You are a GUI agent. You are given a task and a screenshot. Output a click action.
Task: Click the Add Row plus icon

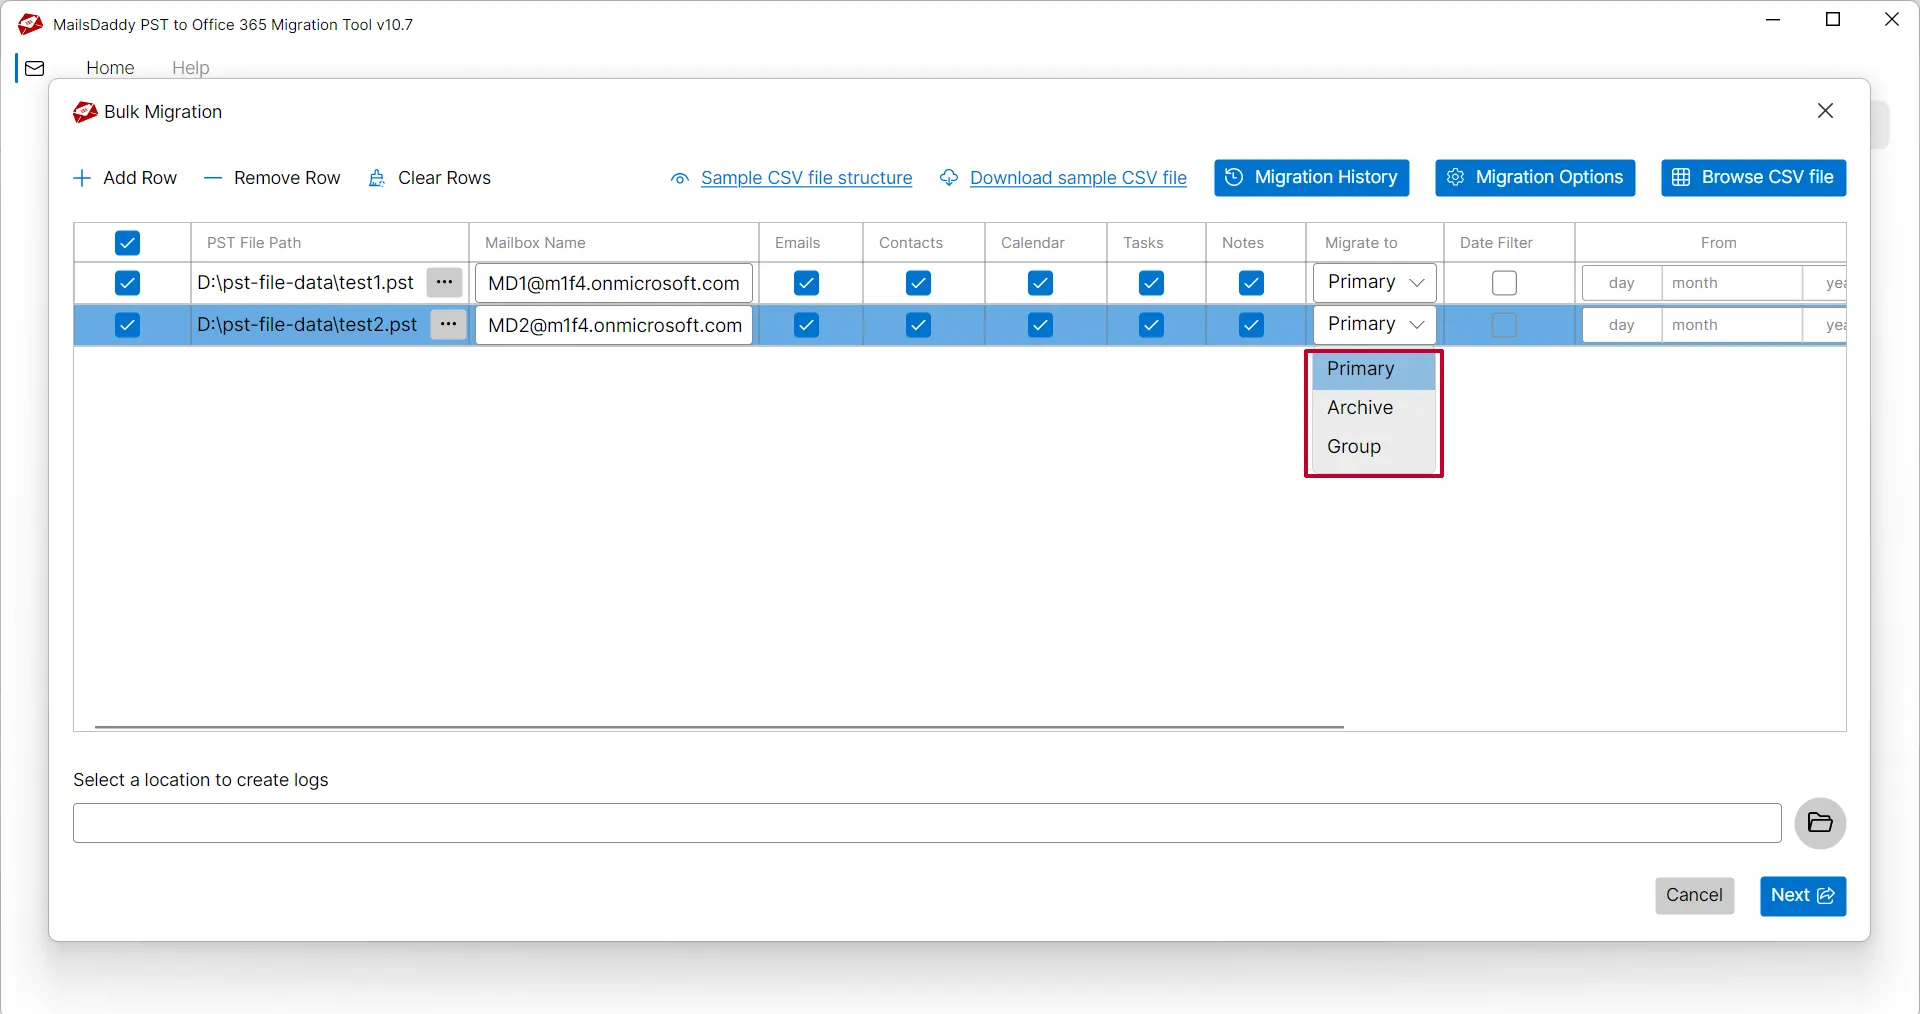(82, 178)
